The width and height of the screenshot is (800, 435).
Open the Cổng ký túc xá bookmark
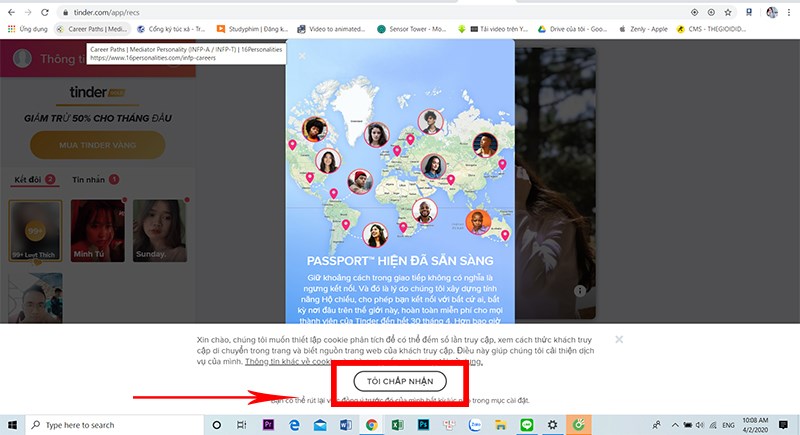click(x=171, y=29)
